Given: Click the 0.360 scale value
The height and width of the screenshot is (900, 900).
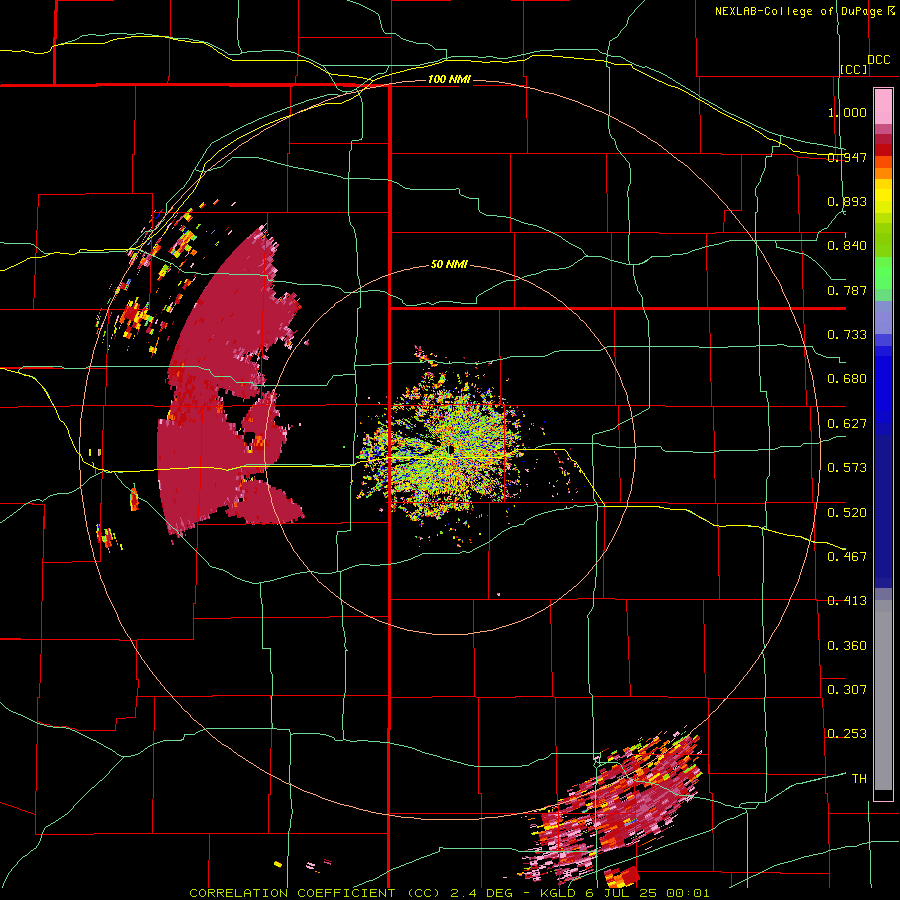Looking at the screenshot, I should point(847,646).
